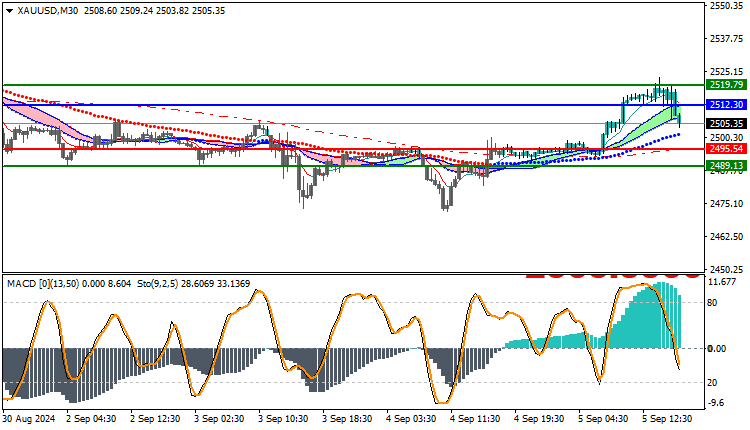Click the 2 Sep 04:30 time label
This screenshot has height=430, width=750.
(92, 419)
